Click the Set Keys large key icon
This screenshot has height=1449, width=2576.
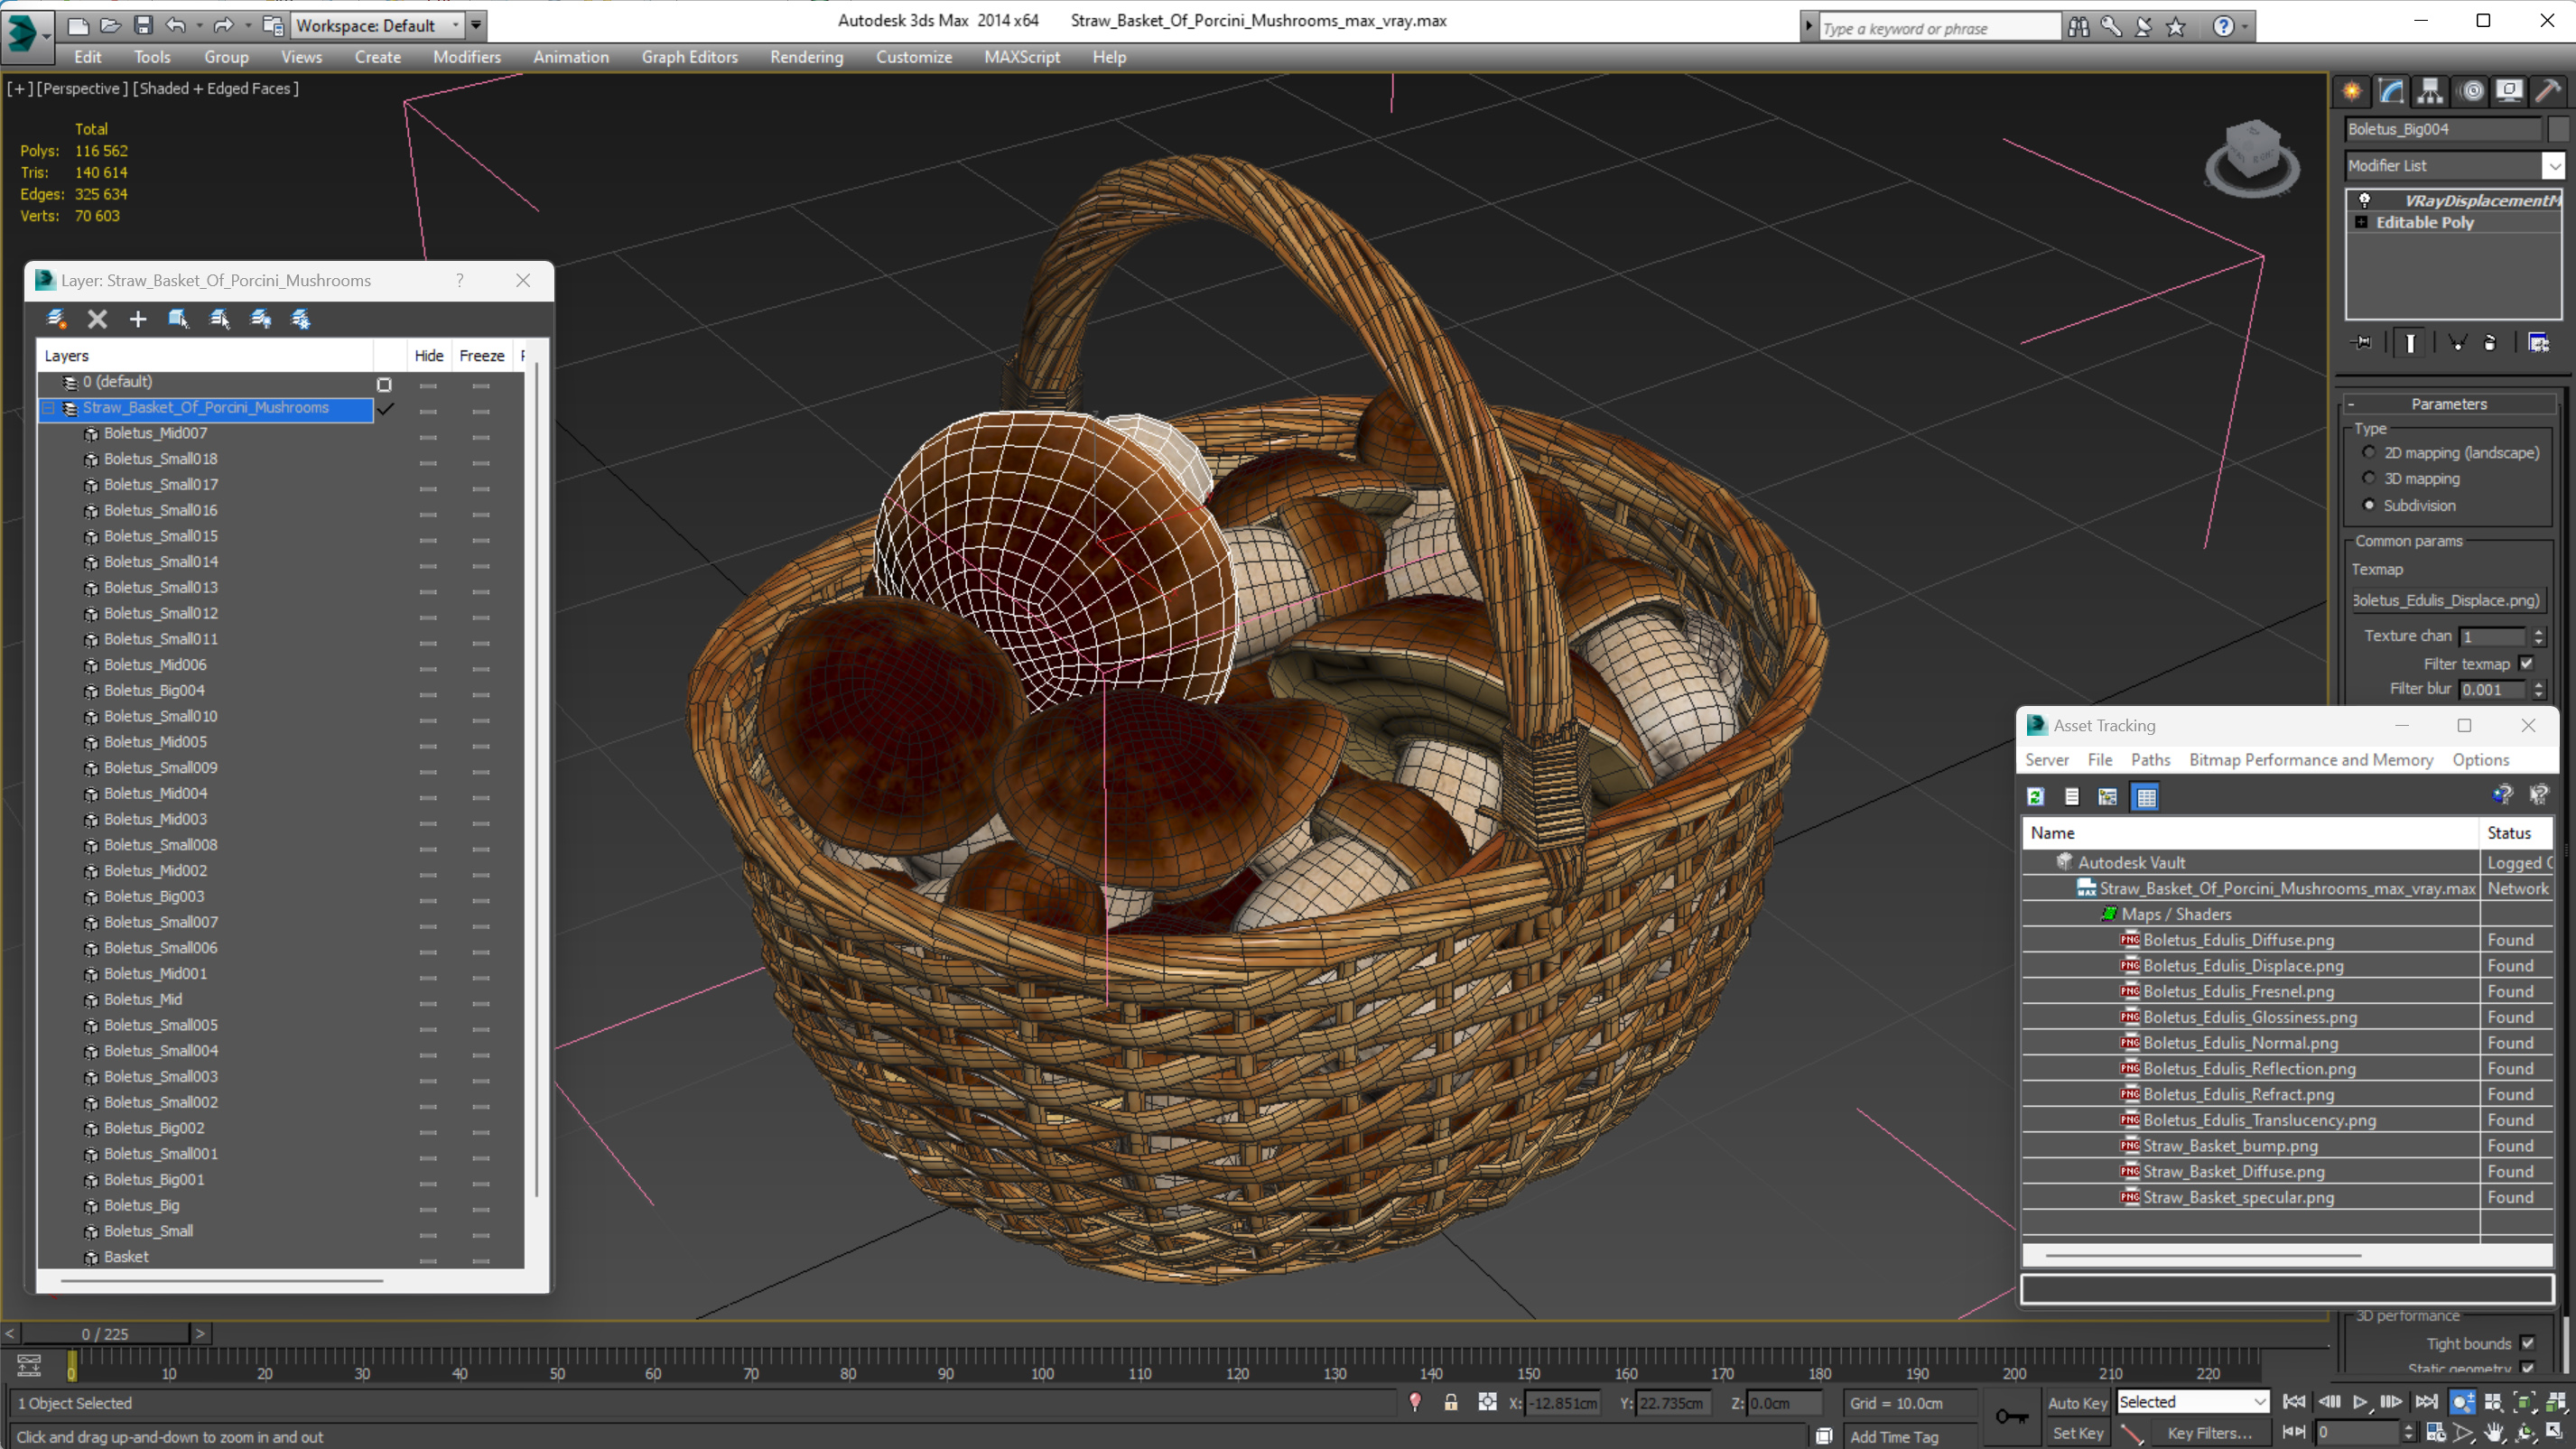(2012, 1417)
